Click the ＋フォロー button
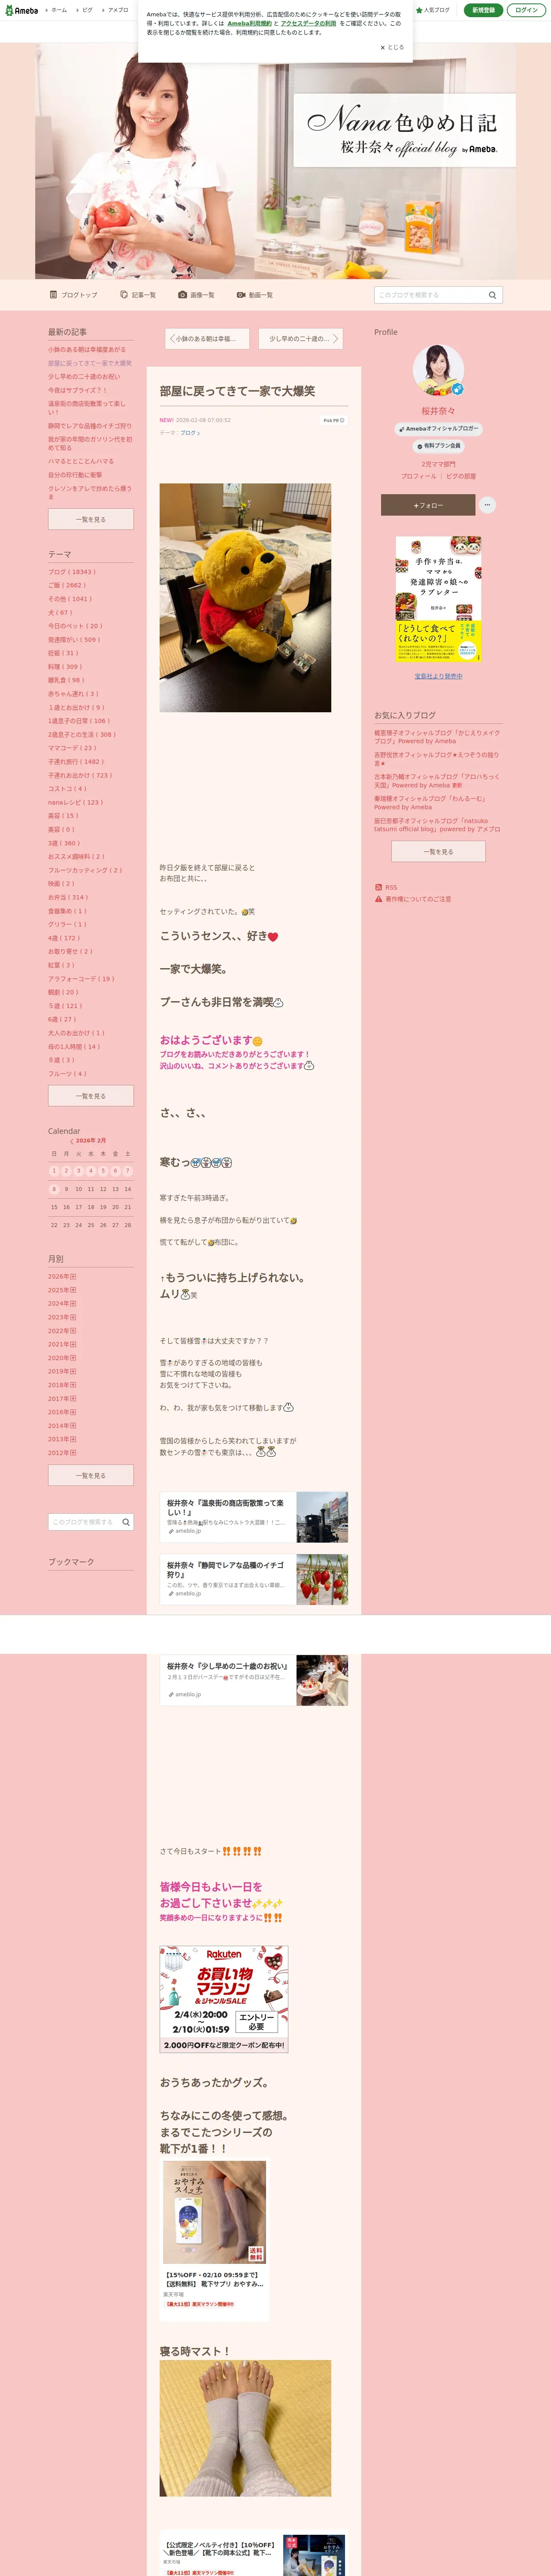This screenshot has height=2576, width=551. point(427,505)
